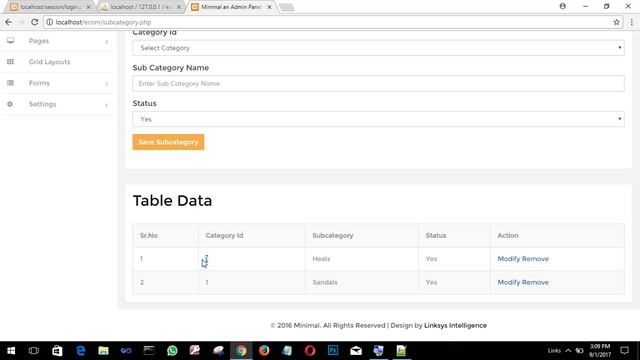Open the Windows Start menu

11,351
